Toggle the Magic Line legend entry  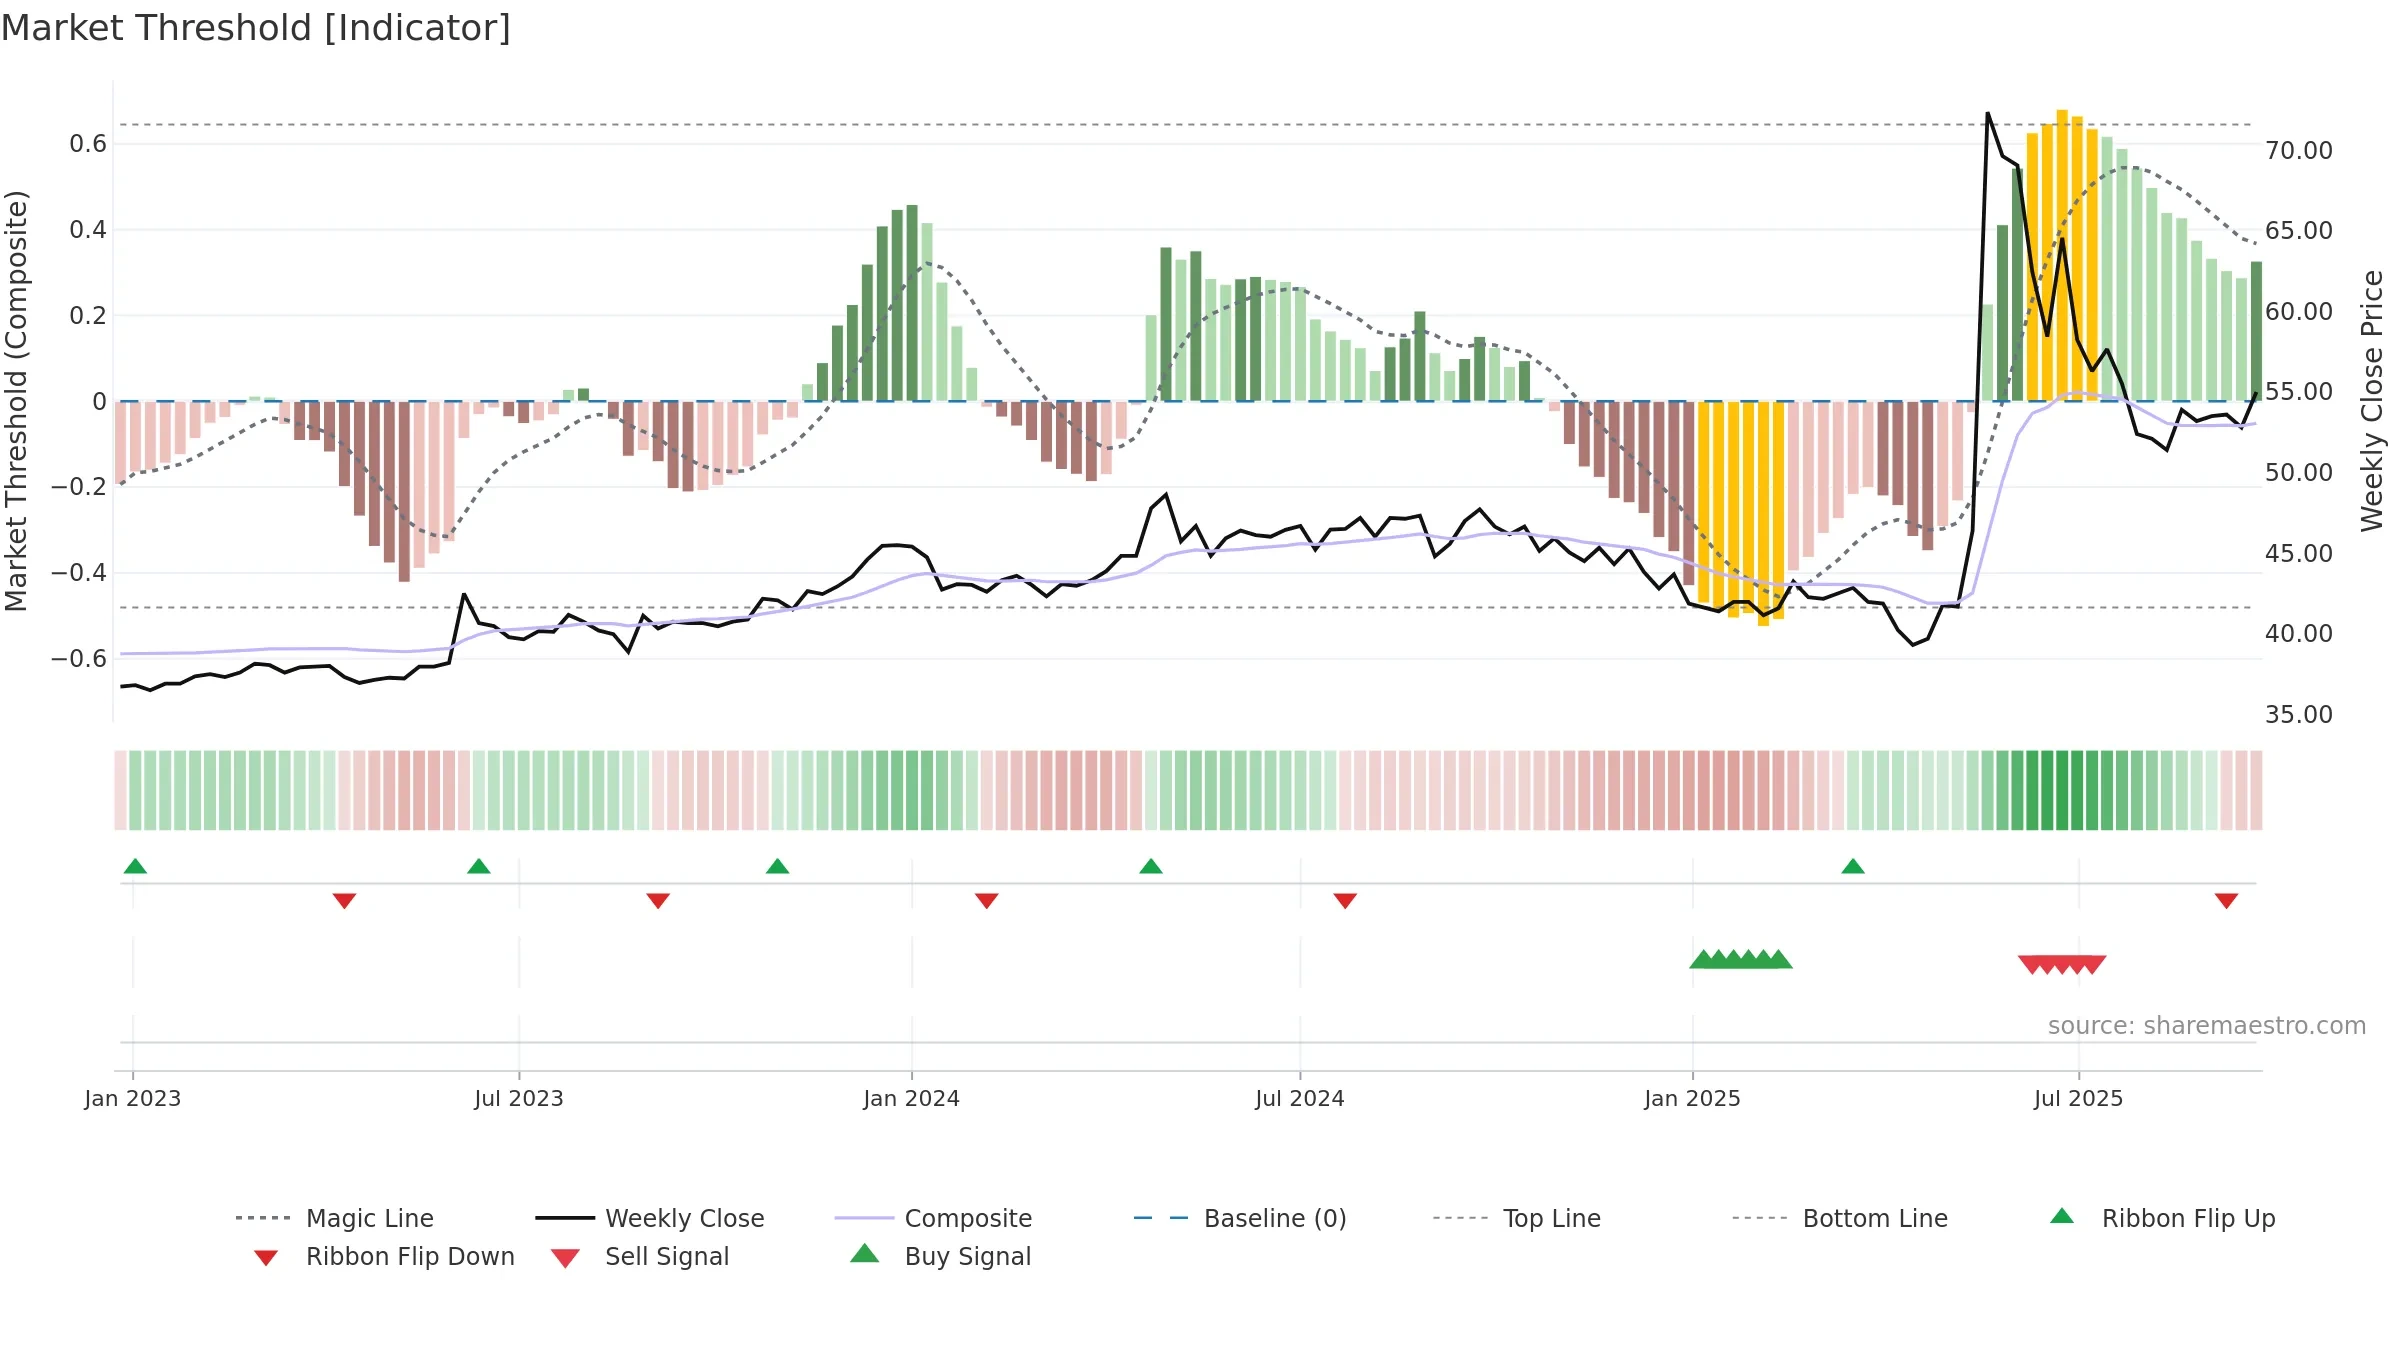[x=335, y=1218]
